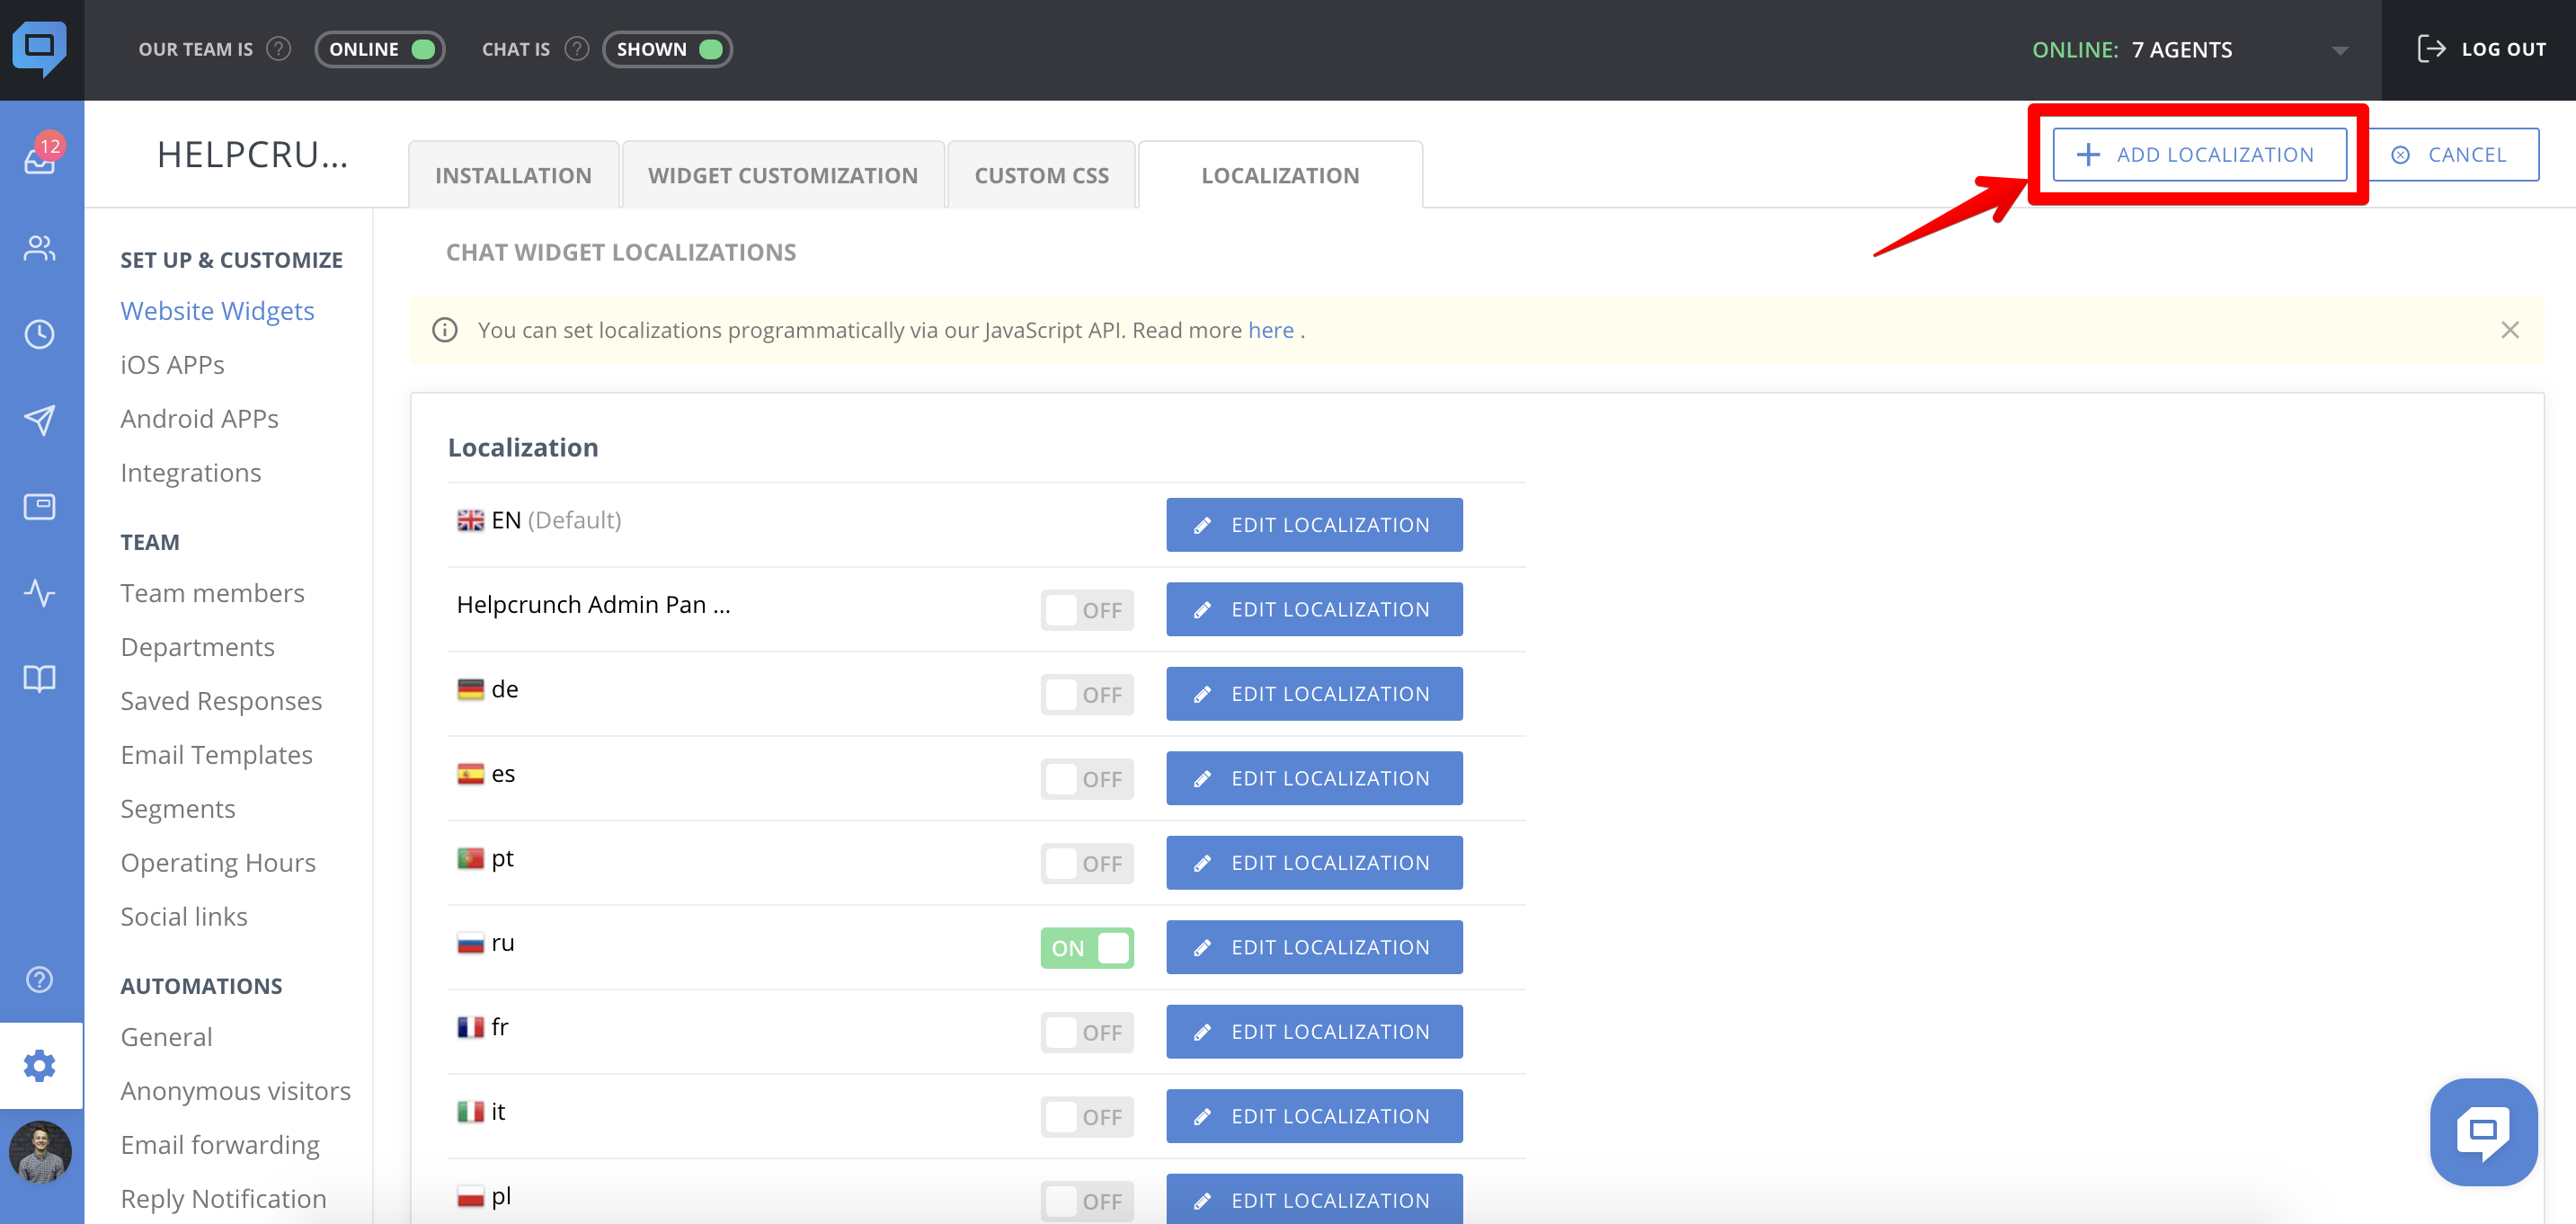This screenshot has height=1224, width=2576.
Task: Click the Cancel button
Action: pos(2454,155)
